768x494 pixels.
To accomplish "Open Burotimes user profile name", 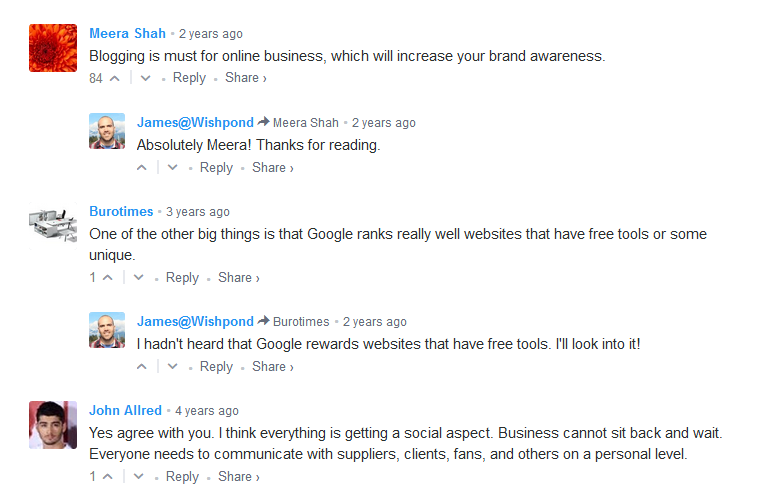I will pyautogui.click(x=121, y=212).
